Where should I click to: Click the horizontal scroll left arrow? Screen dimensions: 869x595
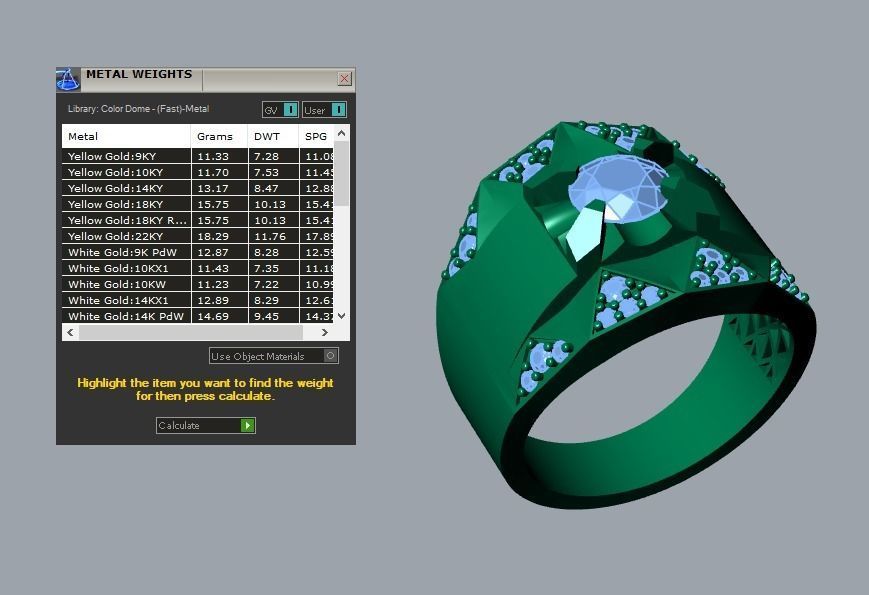70,332
